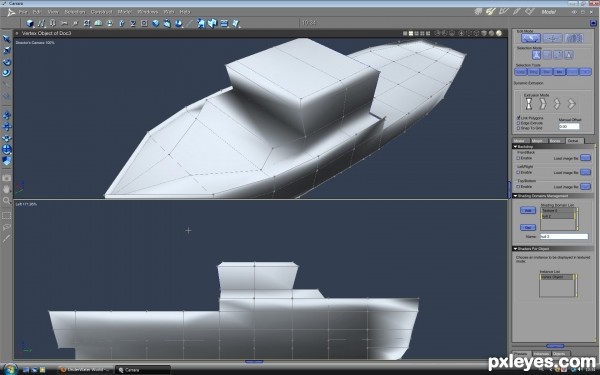Viewport: 600px width, 375px height.
Task: Click the shading domain Name field
Action: [x=564, y=236]
